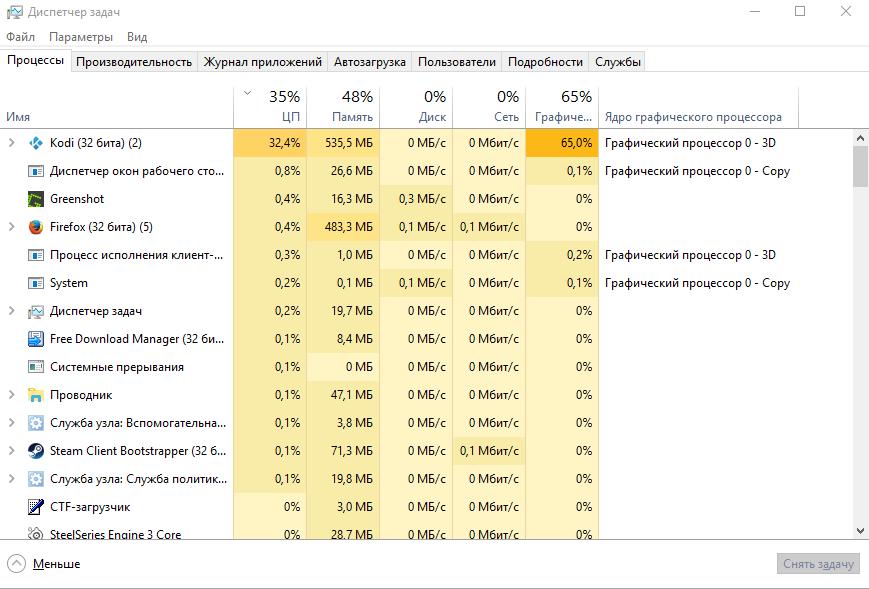Select the SteelSeries Engine 3 Core icon
Viewport: 869px width, 589px height.
[x=36, y=534]
